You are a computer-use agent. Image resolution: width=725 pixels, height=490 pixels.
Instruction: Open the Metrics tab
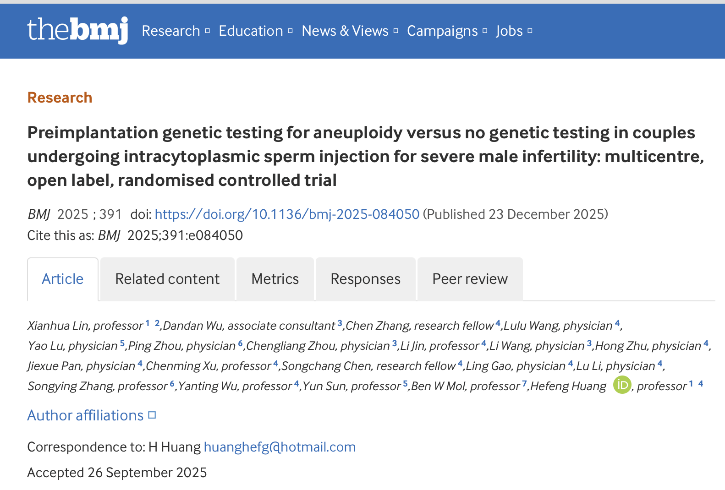pos(275,279)
